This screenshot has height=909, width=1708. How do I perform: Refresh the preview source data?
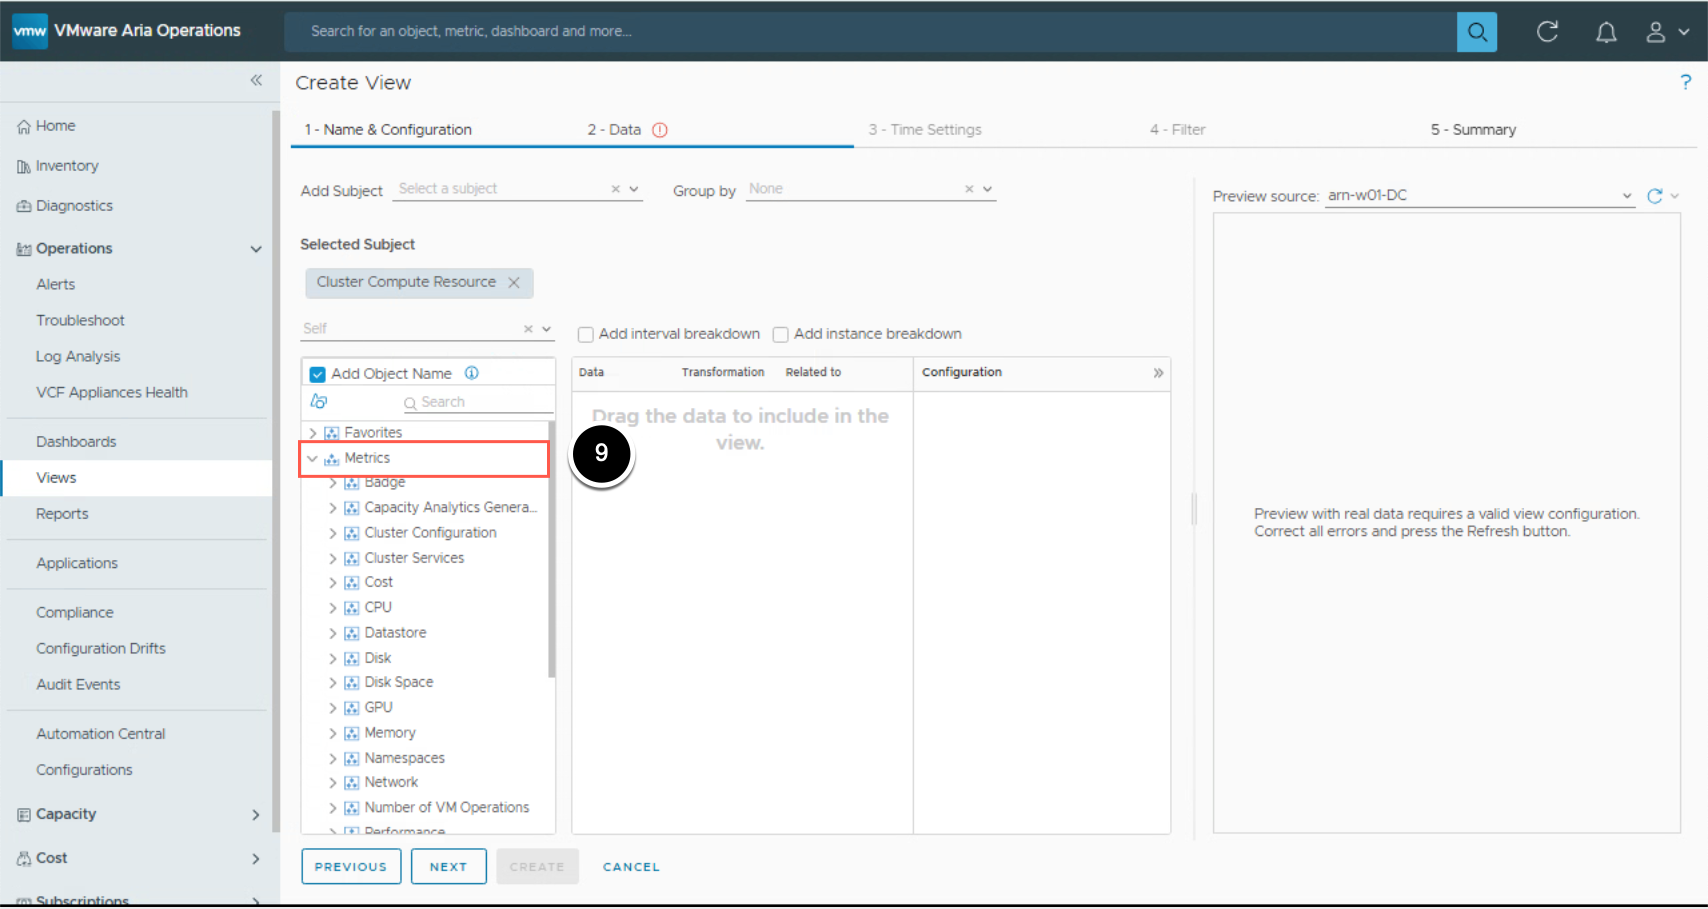tap(1655, 196)
